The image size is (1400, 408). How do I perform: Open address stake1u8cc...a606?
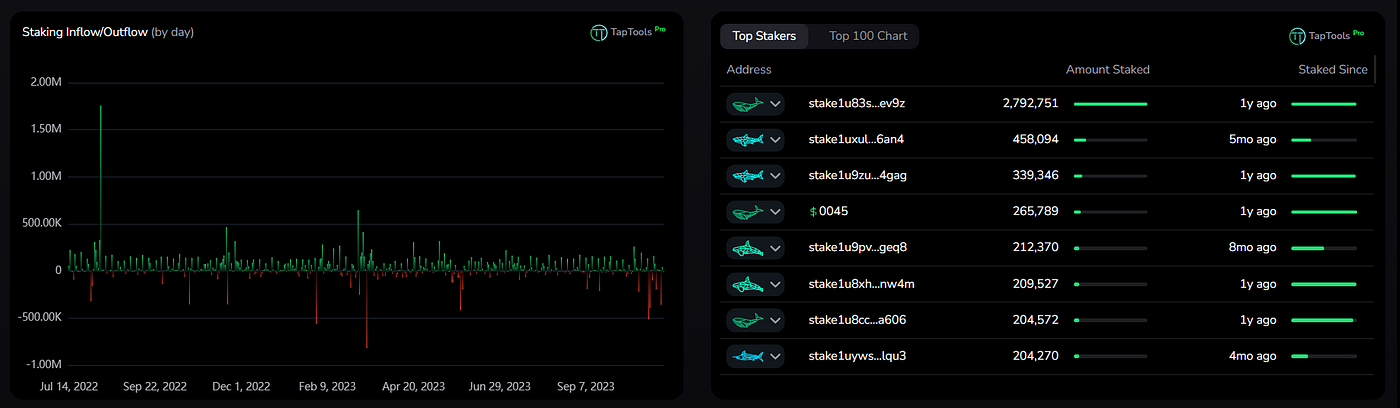[x=858, y=320]
